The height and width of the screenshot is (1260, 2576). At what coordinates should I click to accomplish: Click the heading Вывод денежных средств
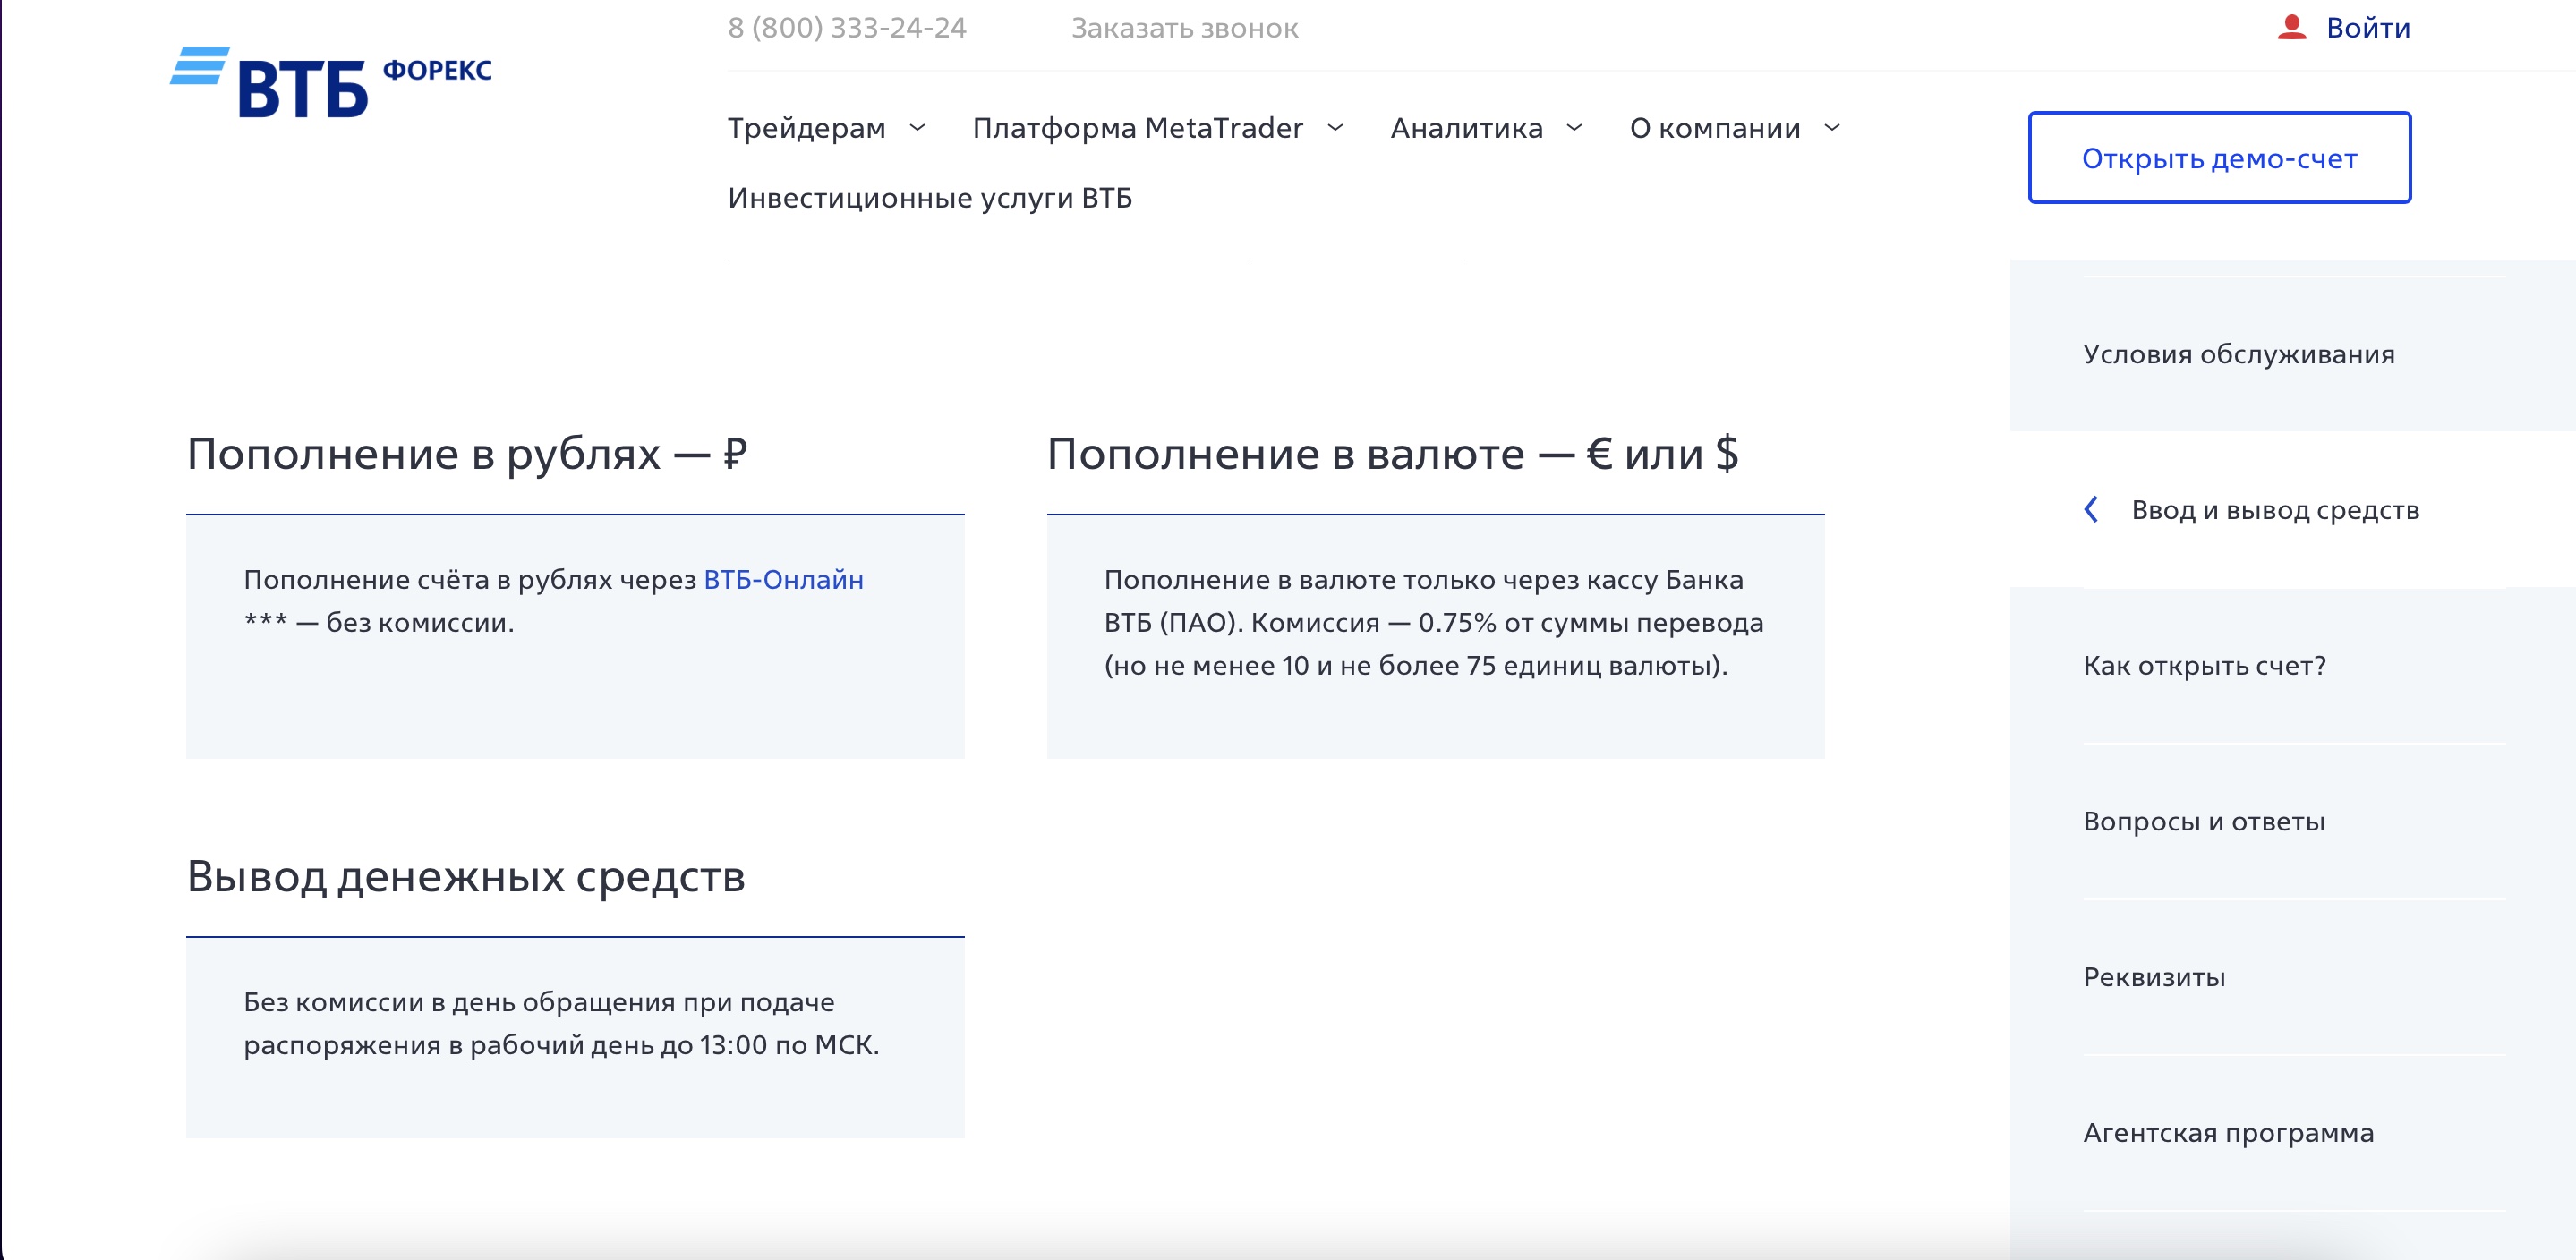466,877
